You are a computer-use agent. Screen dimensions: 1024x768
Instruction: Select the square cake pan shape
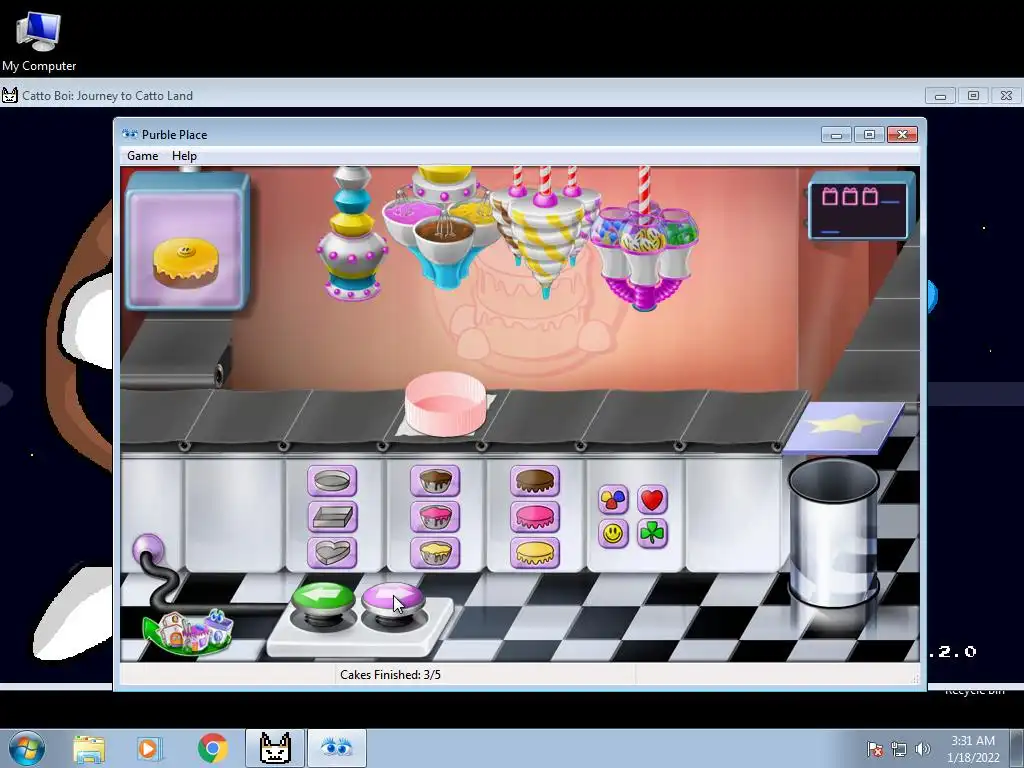[332, 517]
